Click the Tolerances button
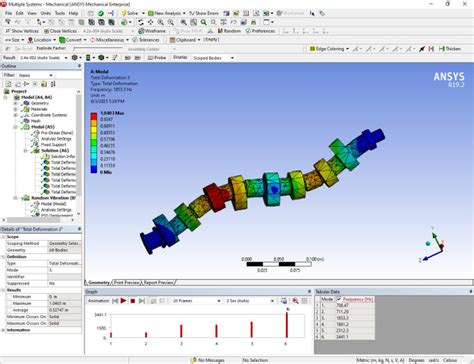 tap(146, 40)
